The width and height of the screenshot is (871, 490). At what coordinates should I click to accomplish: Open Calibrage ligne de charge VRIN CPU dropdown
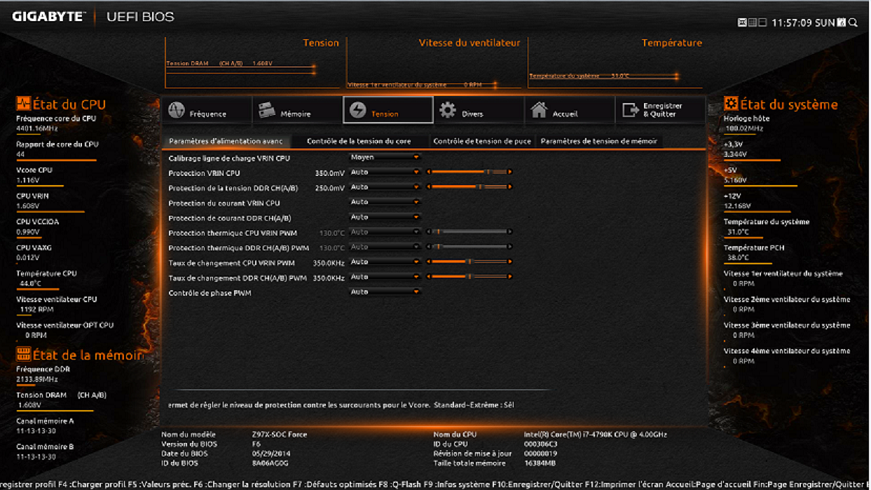point(384,157)
